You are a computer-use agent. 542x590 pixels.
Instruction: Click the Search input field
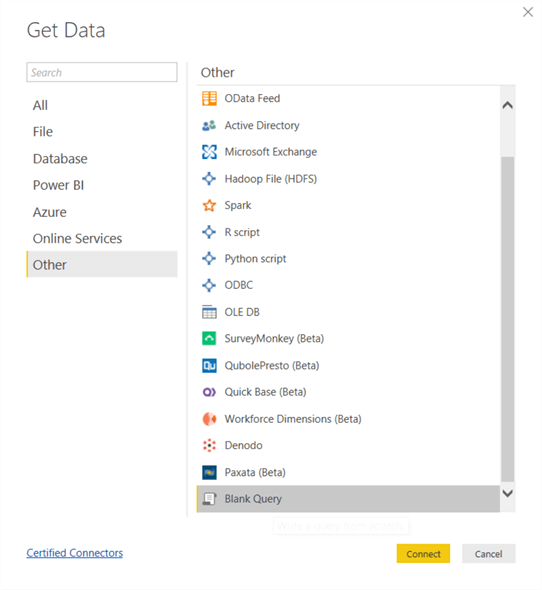click(102, 72)
